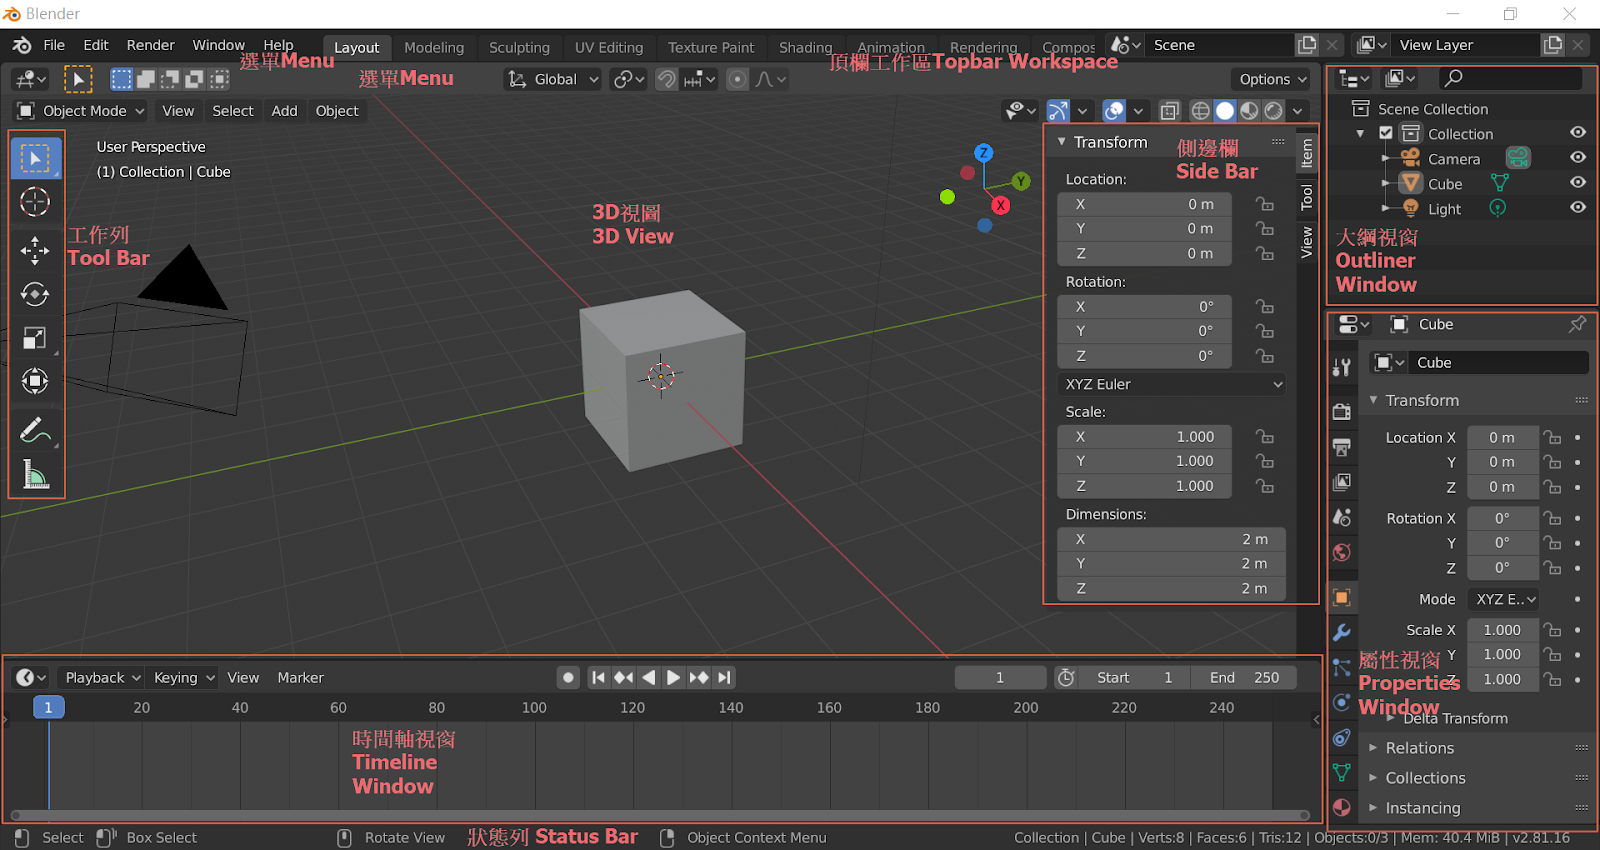The width and height of the screenshot is (1600, 850).
Task: Hide Collection in the outliner
Action: (1577, 133)
